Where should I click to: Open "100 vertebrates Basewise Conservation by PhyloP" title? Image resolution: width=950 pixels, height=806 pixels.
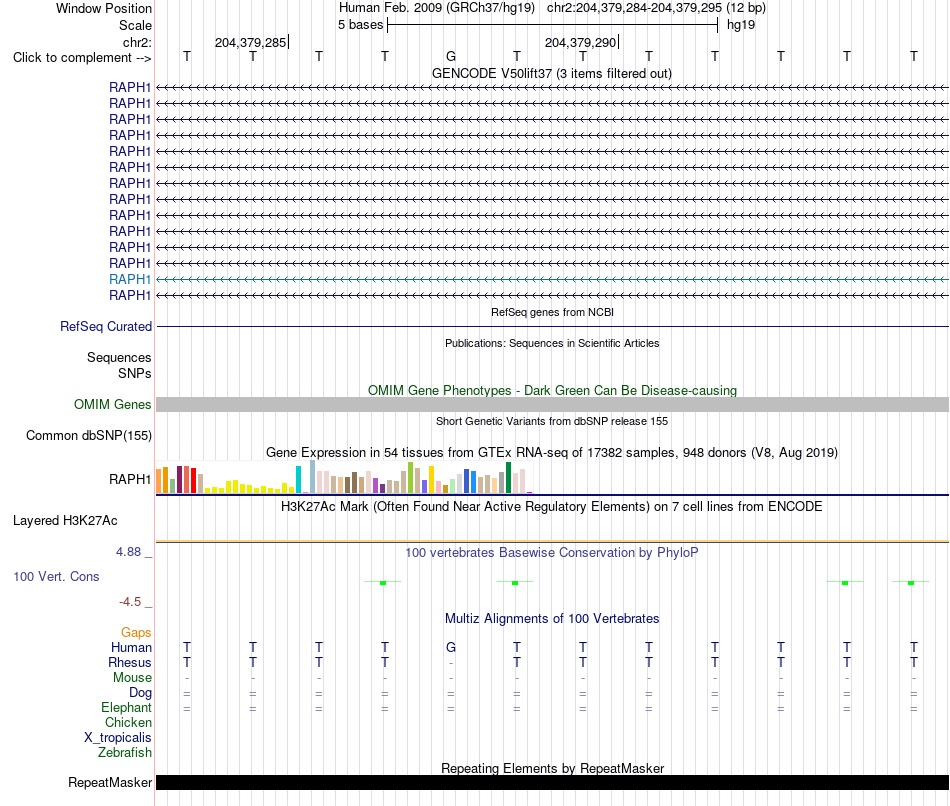552,553
